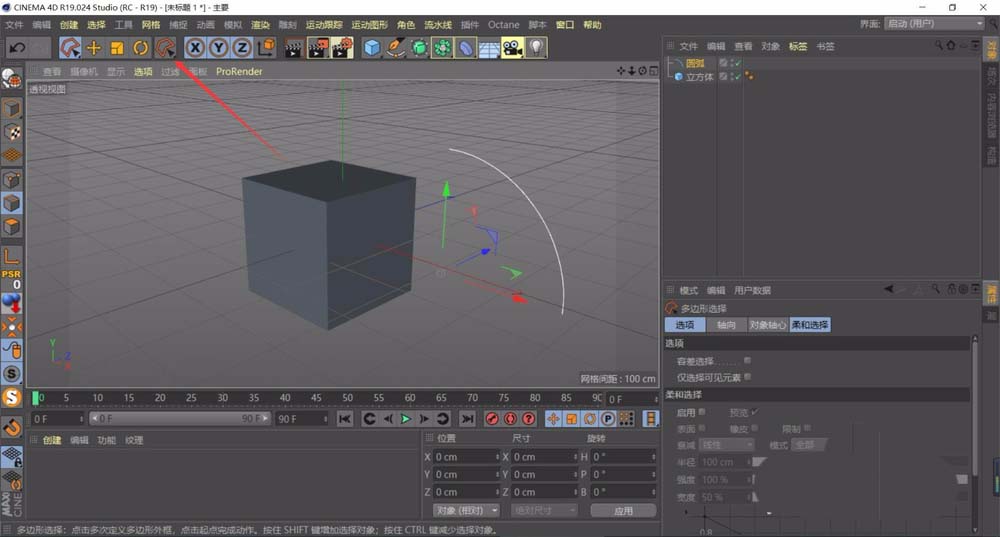Click the Snap magnet icon
This screenshot has width=1000, height=537.
pyautogui.click(x=11, y=427)
